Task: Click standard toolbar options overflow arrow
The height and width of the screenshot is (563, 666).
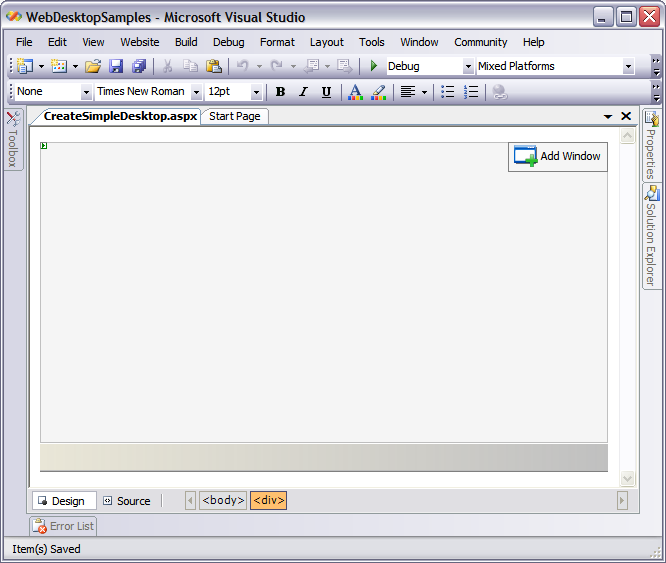Action: pyautogui.click(x=656, y=67)
